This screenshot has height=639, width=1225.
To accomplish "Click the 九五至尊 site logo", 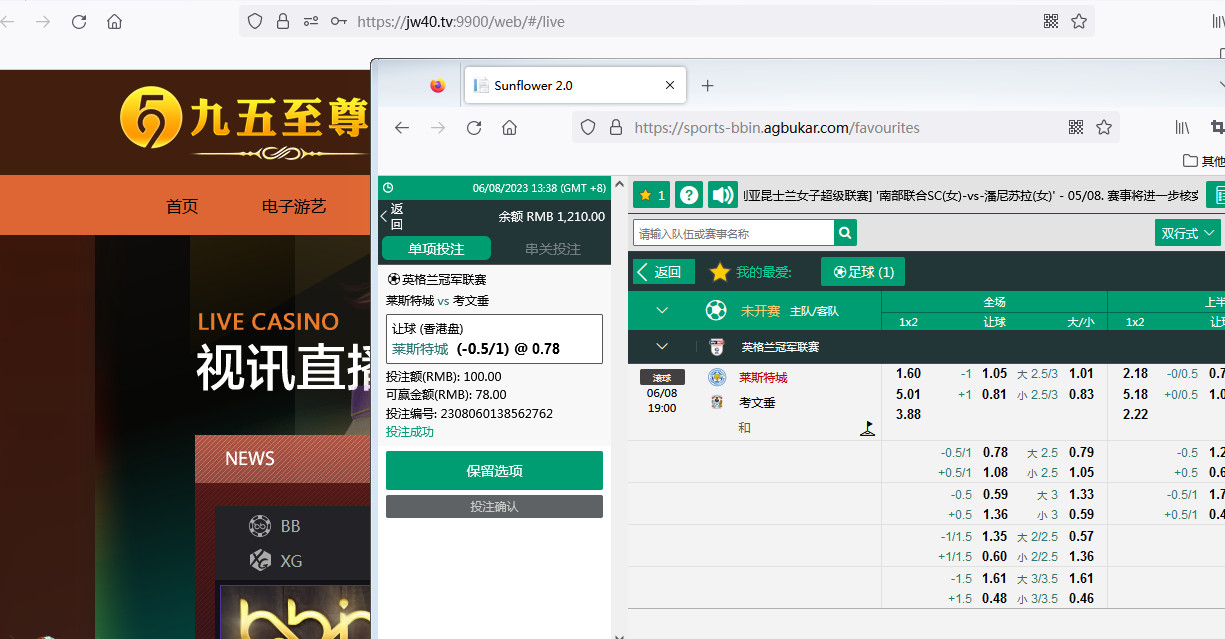I will coord(245,122).
